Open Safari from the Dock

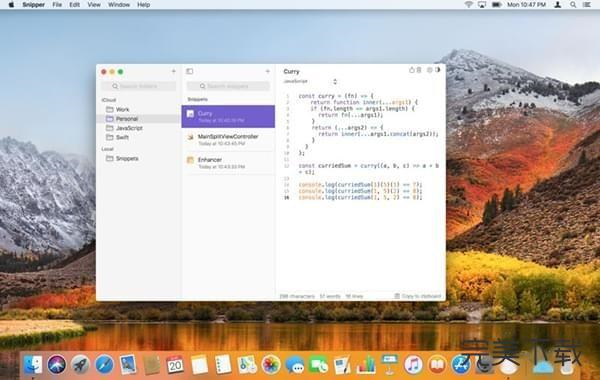104,364
